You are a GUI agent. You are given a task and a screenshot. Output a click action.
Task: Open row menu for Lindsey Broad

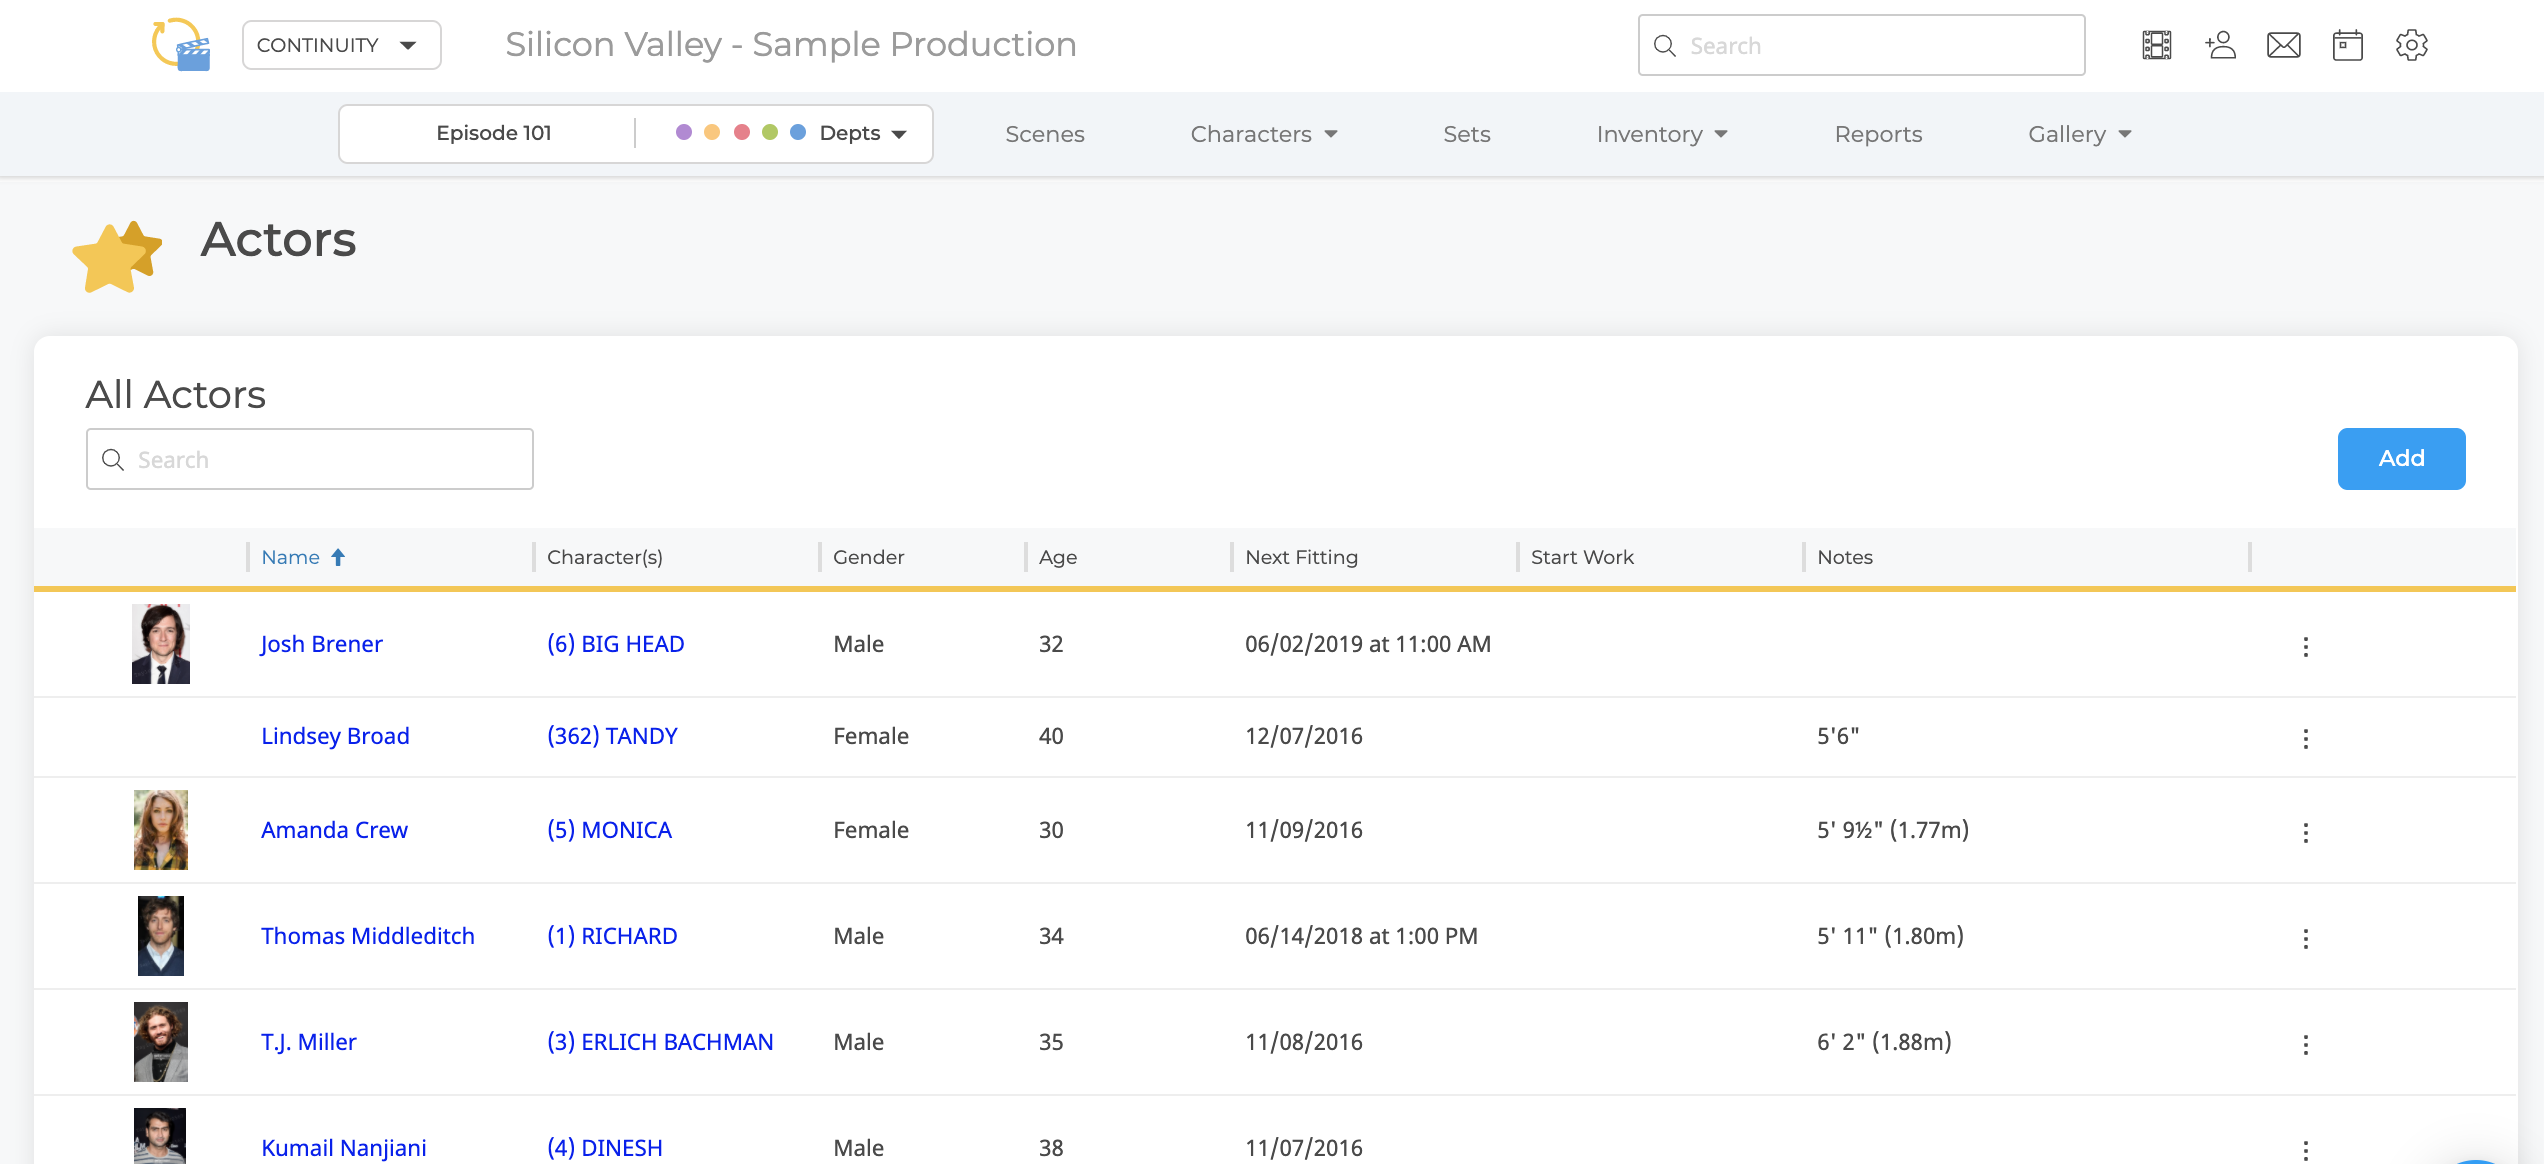[2306, 739]
